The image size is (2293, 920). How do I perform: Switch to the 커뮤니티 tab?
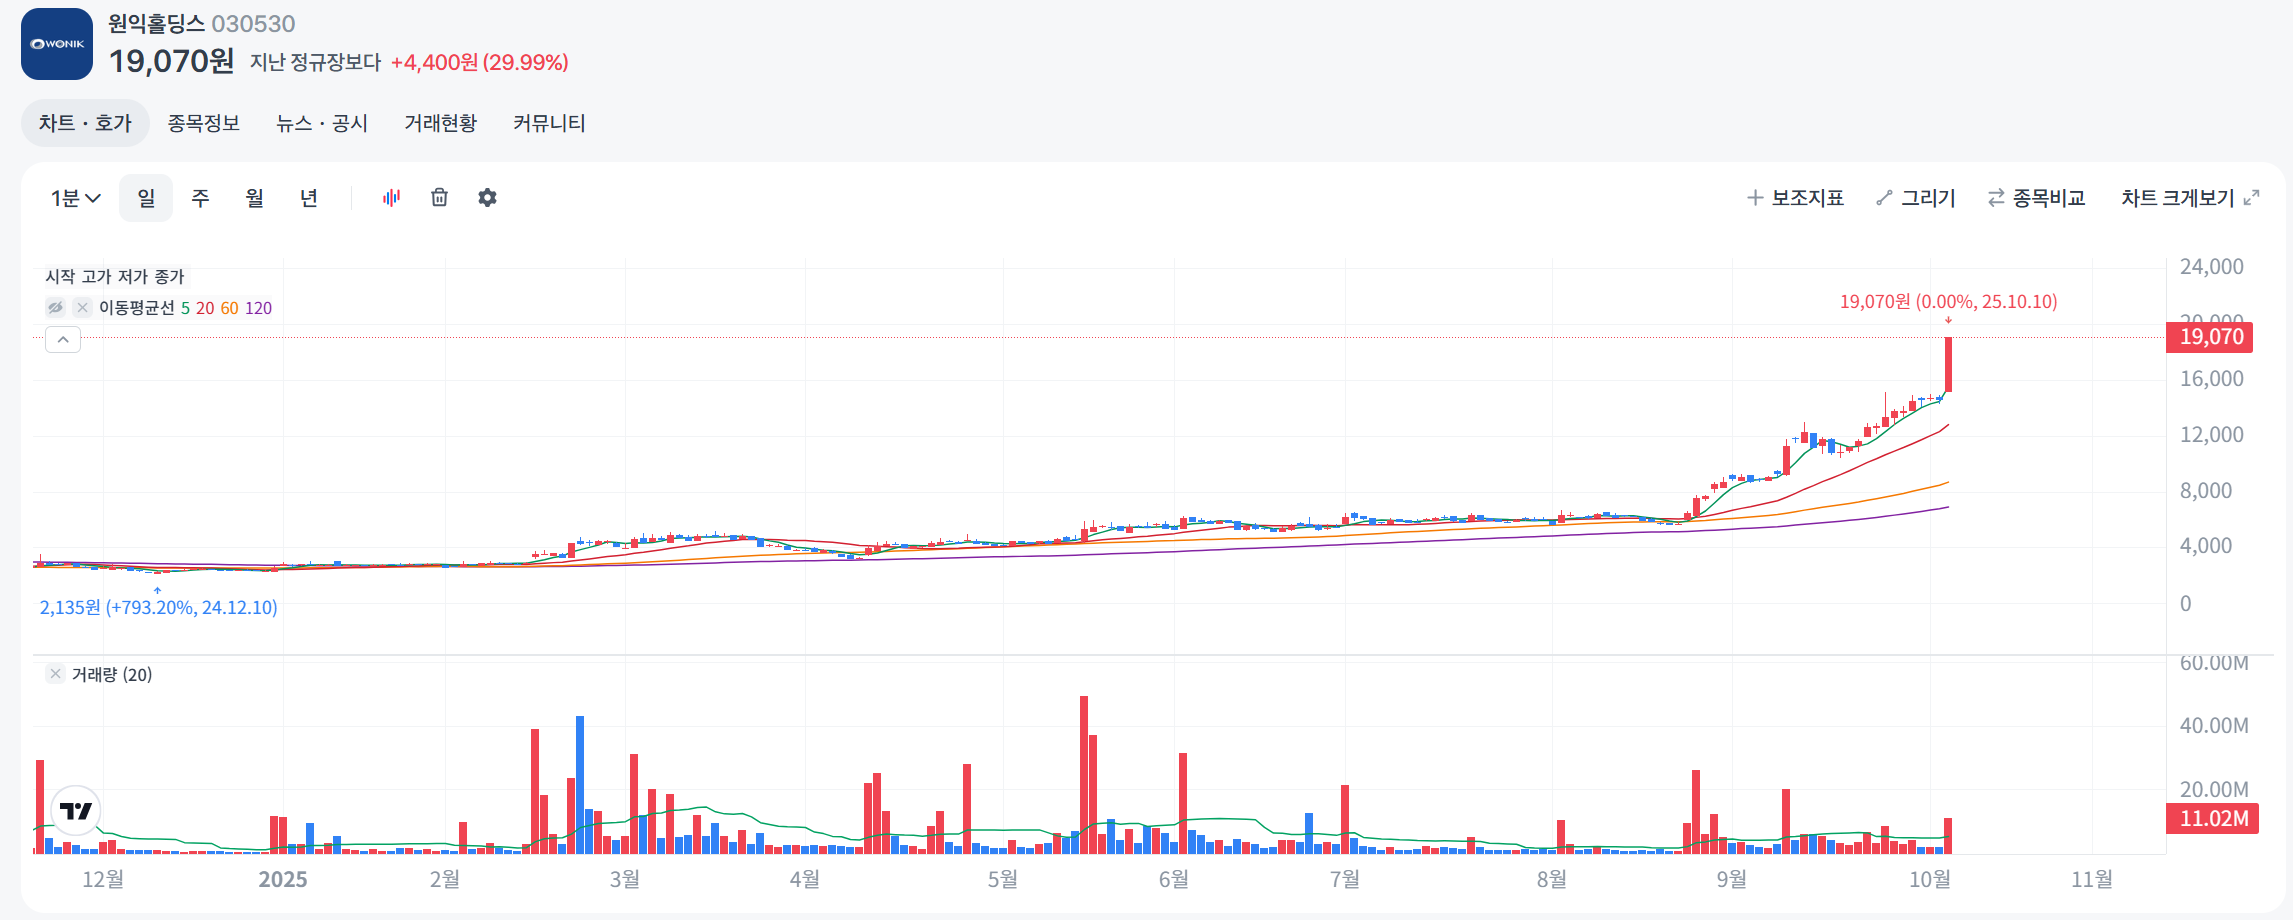(549, 123)
